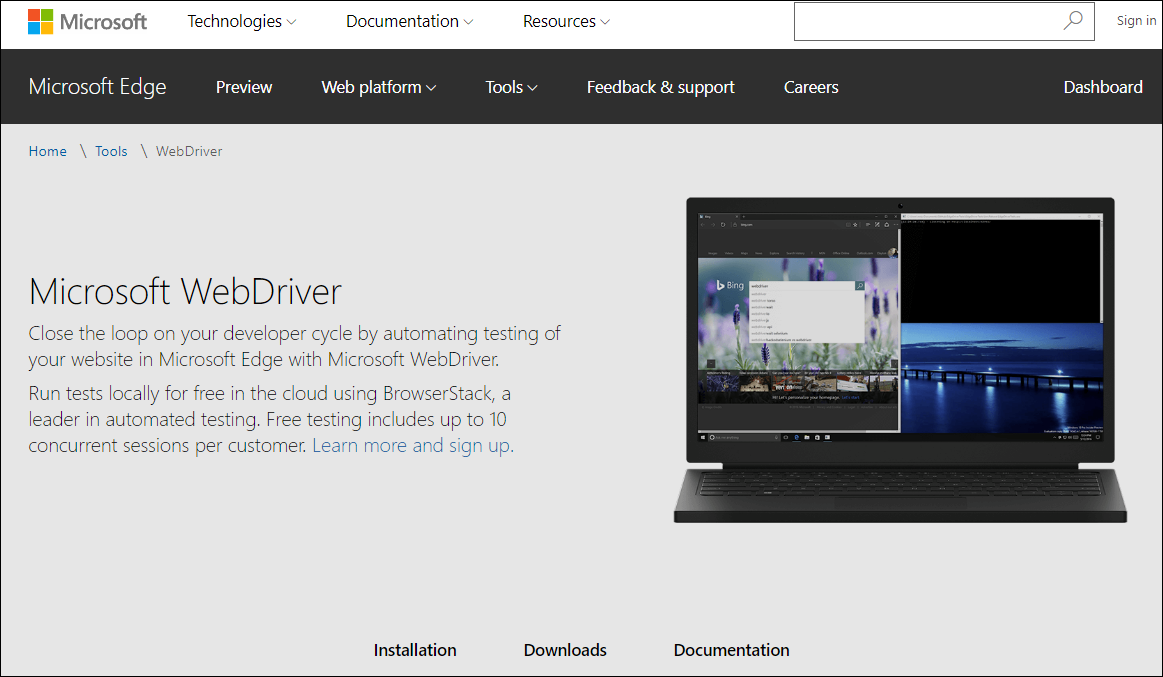The height and width of the screenshot is (677, 1163).
Task: Expand the Documentation dropdown in top bar
Action: (409, 22)
